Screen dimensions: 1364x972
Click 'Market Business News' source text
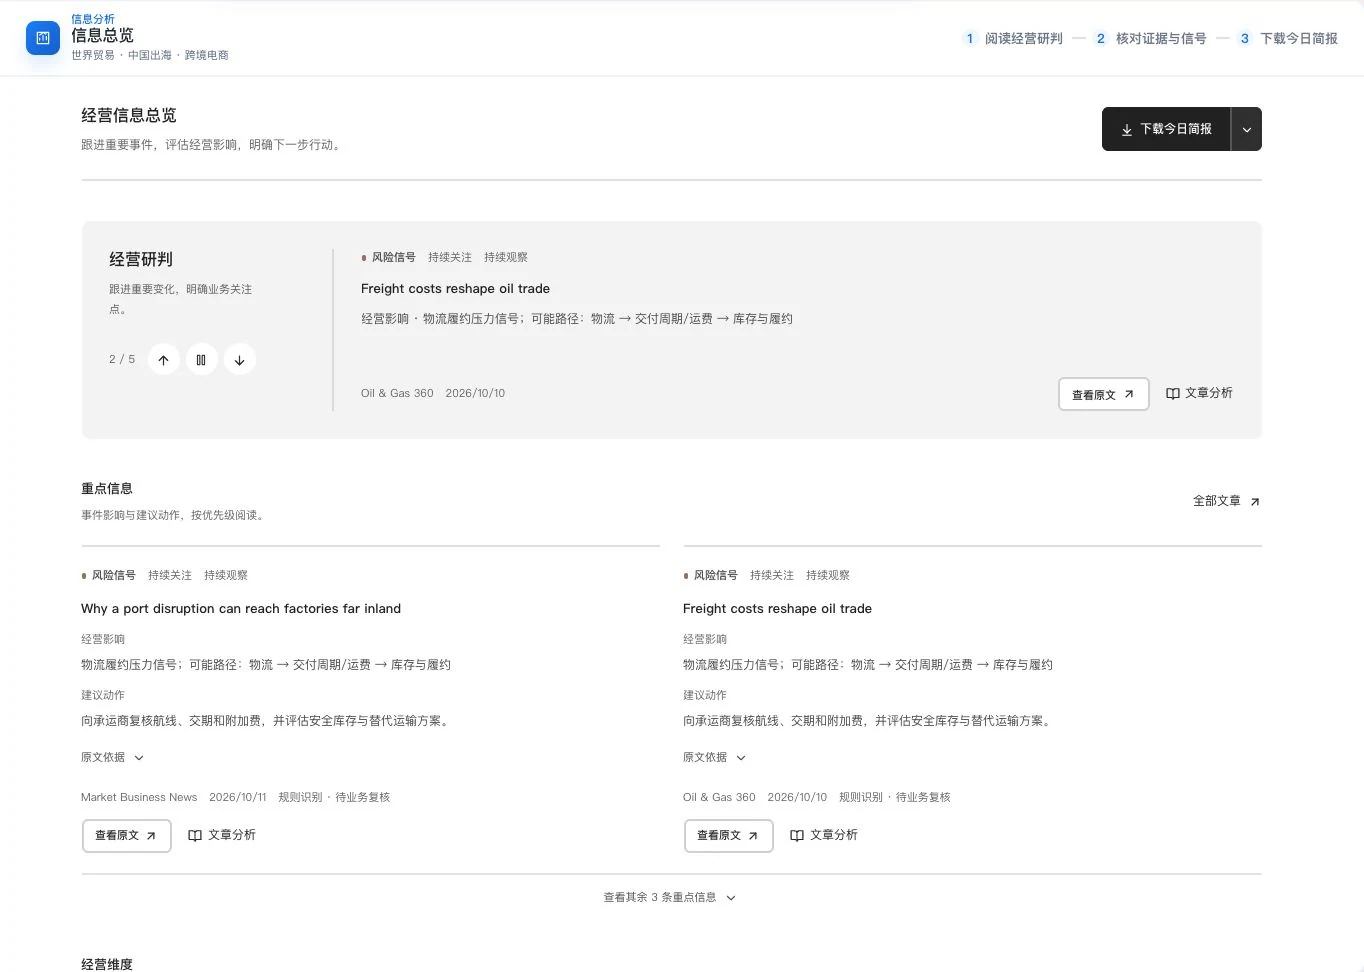pos(139,797)
